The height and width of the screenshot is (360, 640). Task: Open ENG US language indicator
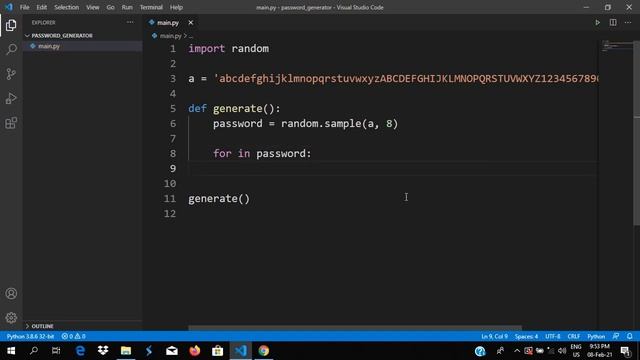click(x=576, y=351)
